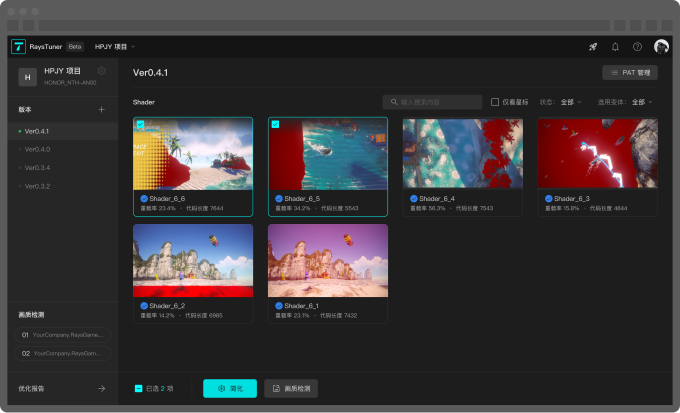Open the rocket launch icon

tap(593, 47)
